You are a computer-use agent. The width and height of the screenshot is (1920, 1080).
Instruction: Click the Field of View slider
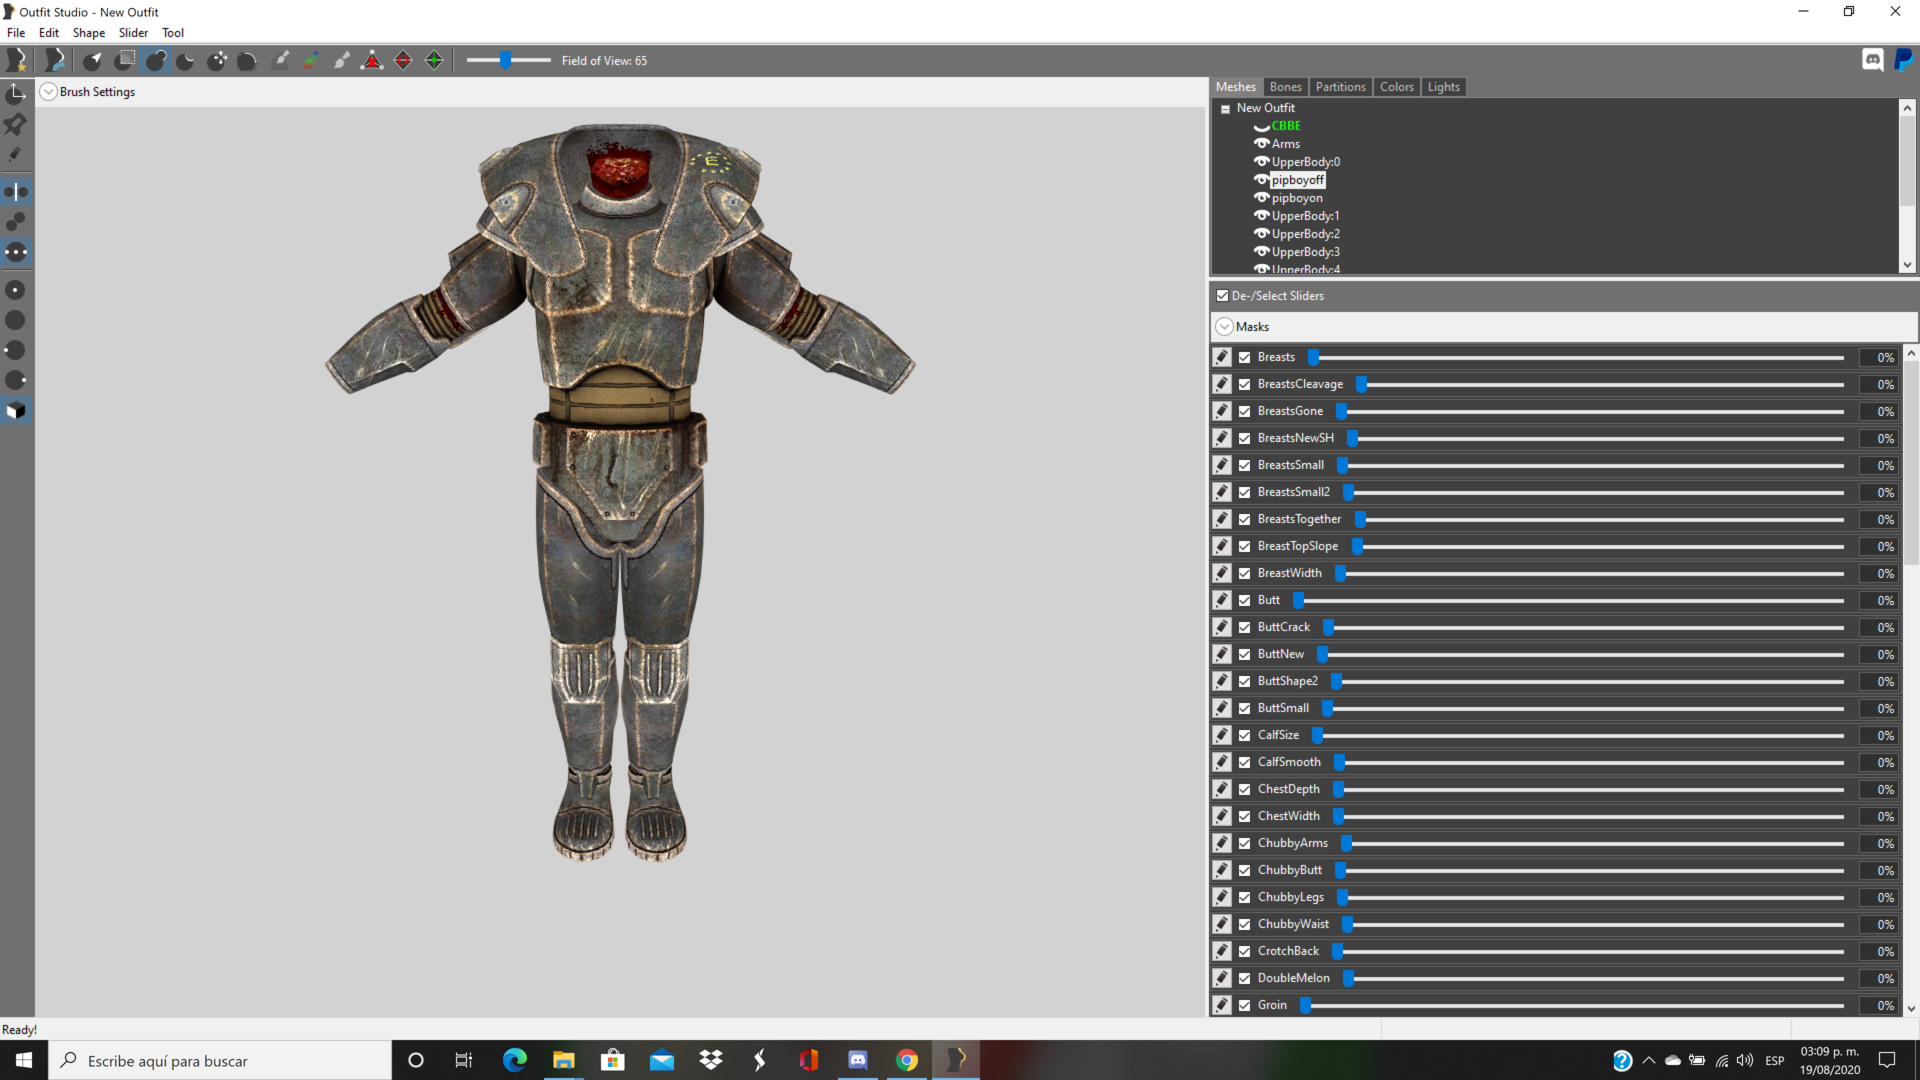coord(508,61)
